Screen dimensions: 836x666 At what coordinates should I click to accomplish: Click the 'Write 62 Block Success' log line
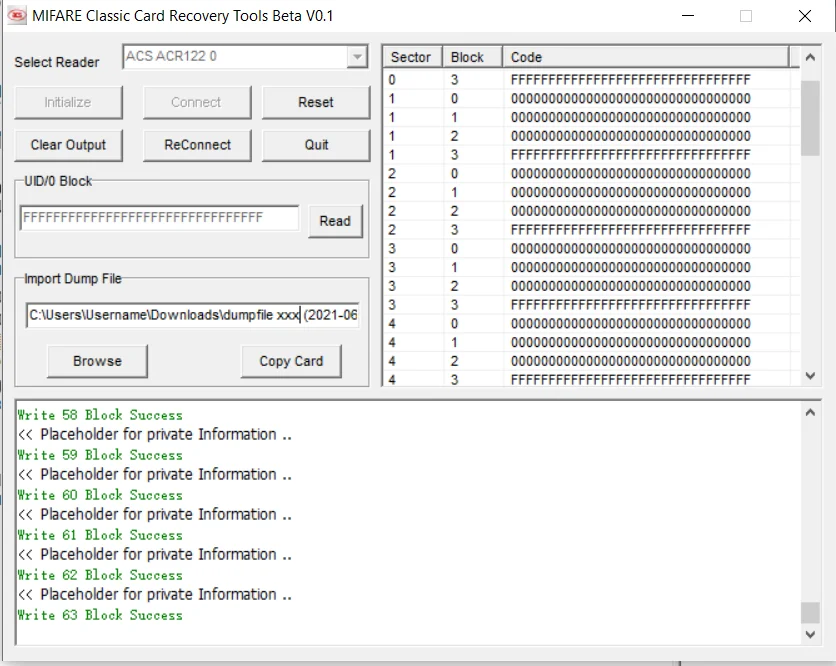click(100, 575)
